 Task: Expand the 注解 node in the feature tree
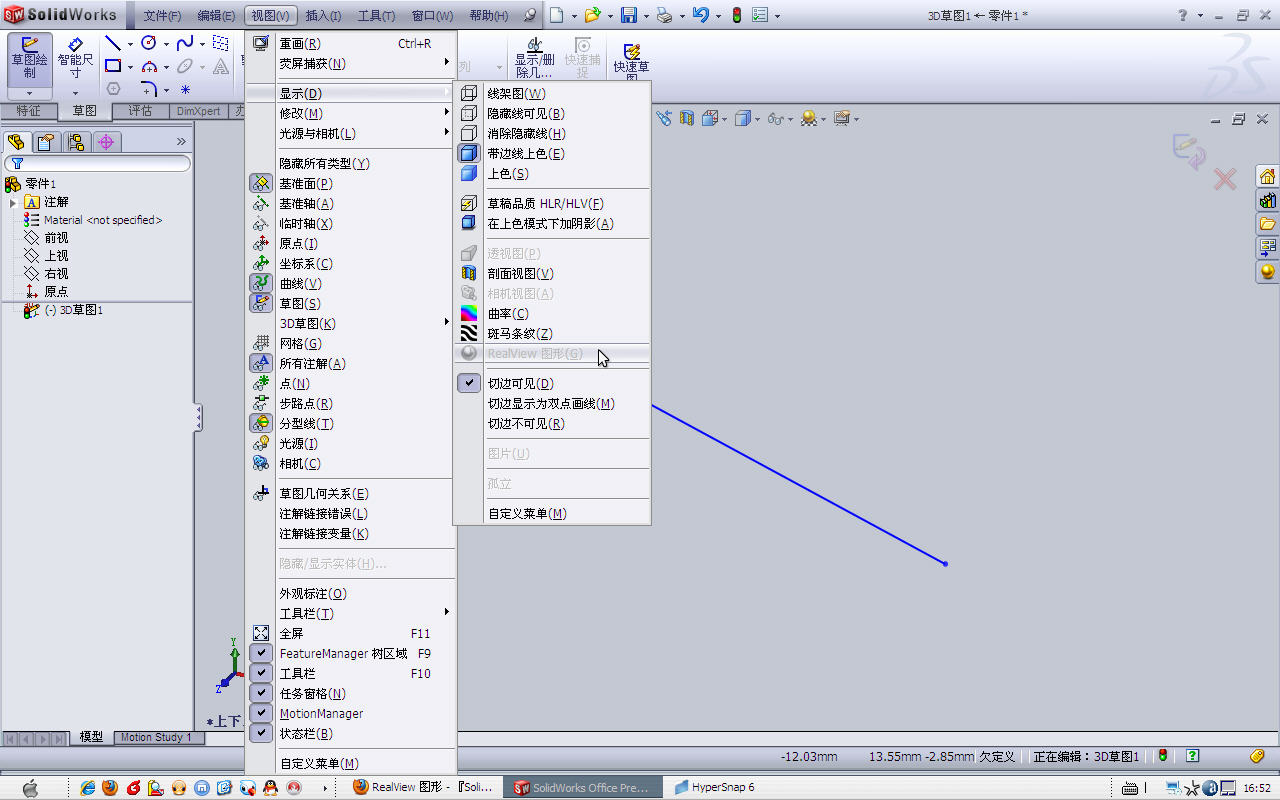pos(13,202)
